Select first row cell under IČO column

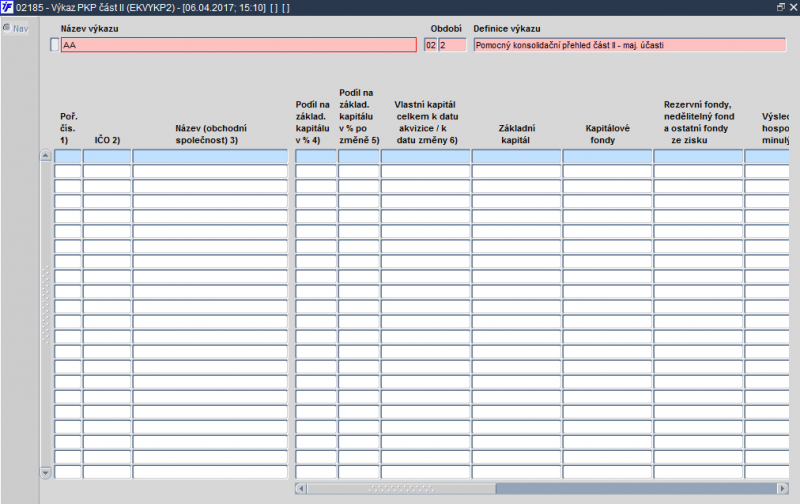point(107,156)
